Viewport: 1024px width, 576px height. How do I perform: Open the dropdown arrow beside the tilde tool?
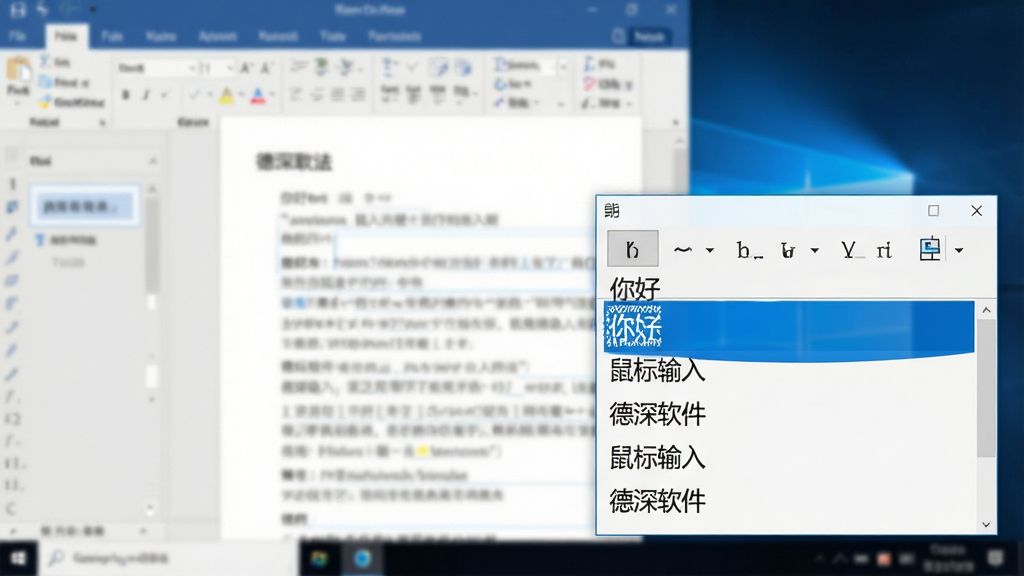click(710, 250)
